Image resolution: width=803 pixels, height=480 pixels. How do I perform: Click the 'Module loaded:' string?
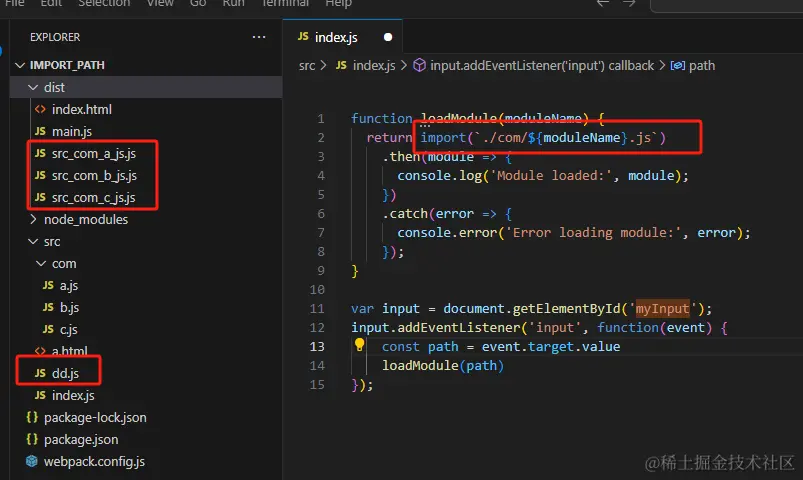(552, 176)
